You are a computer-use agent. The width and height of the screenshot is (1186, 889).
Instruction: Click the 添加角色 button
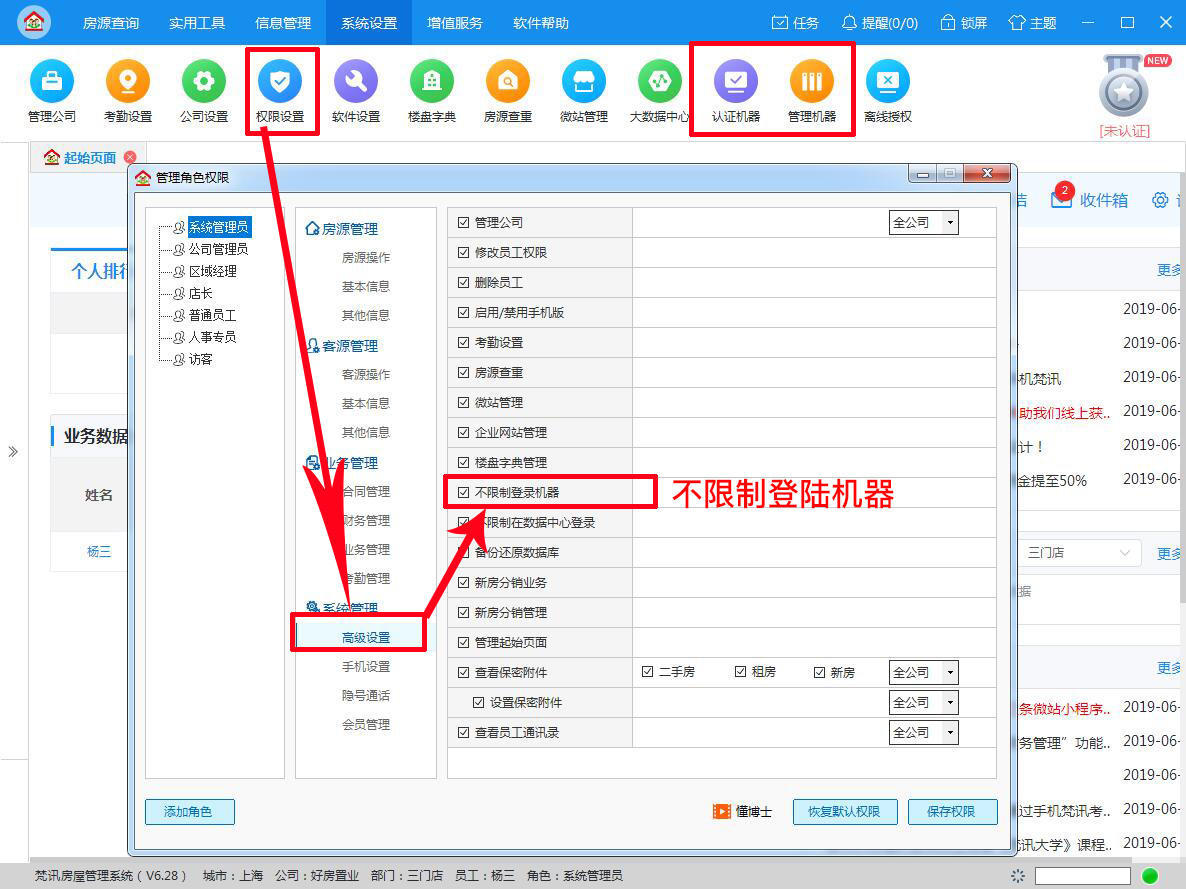pyautogui.click(x=189, y=811)
